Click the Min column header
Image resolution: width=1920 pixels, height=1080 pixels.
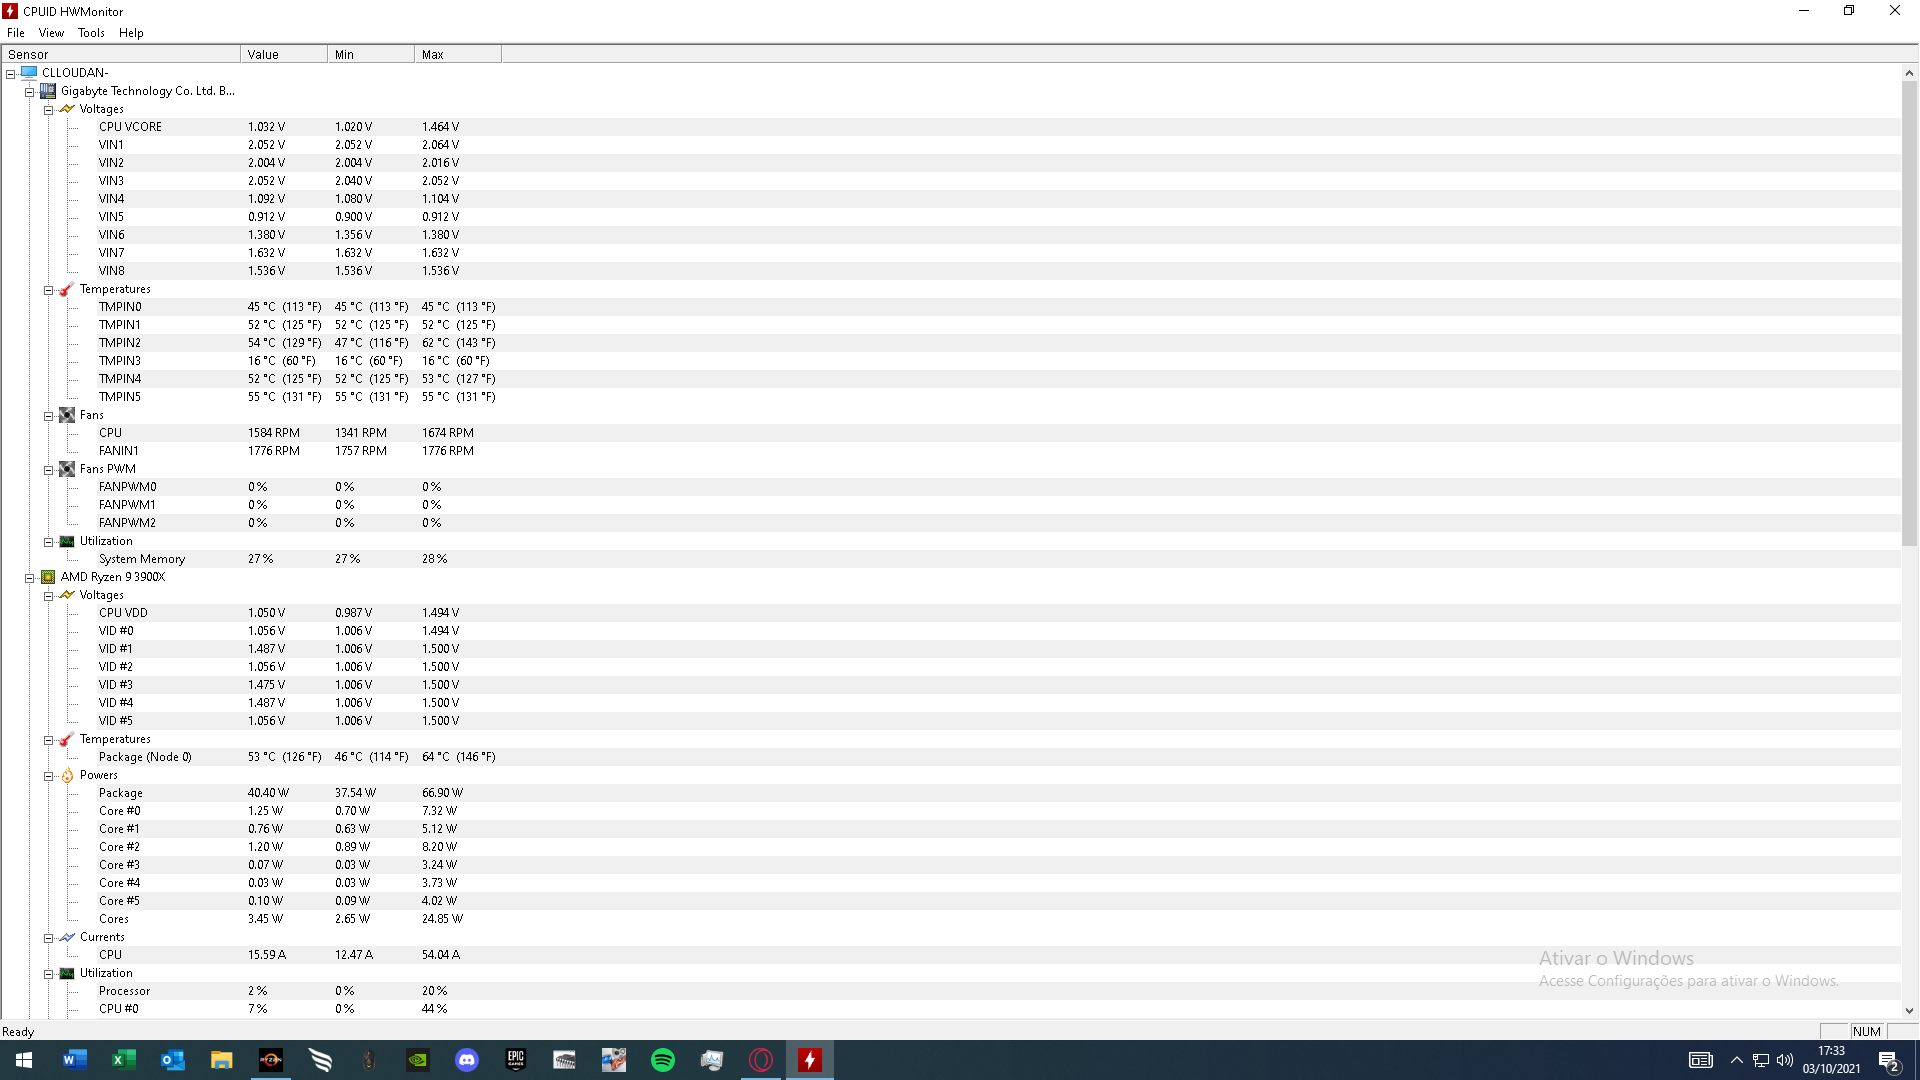coord(371,54)
